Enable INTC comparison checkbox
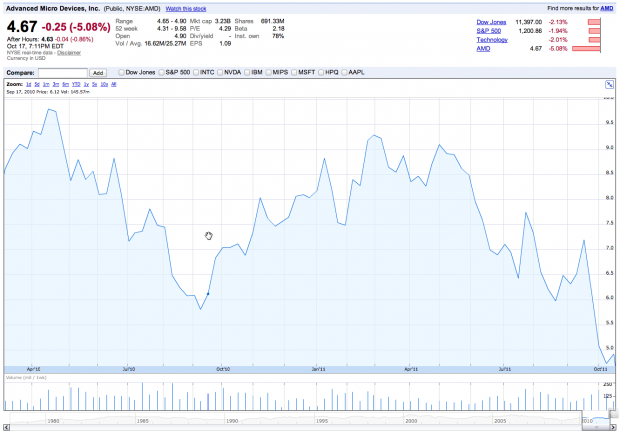 196,72
